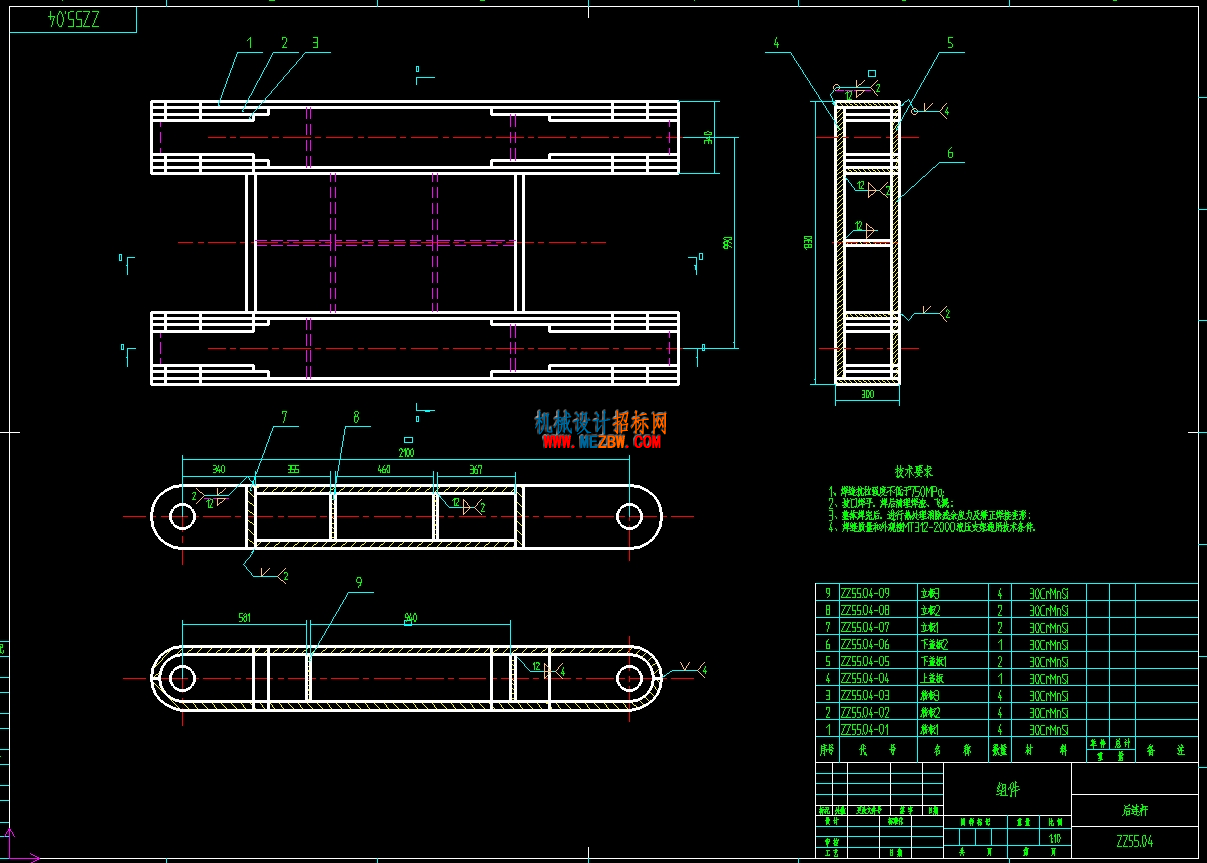
Task: Select the 300 width dimension on section view
Action: [867, 396]
